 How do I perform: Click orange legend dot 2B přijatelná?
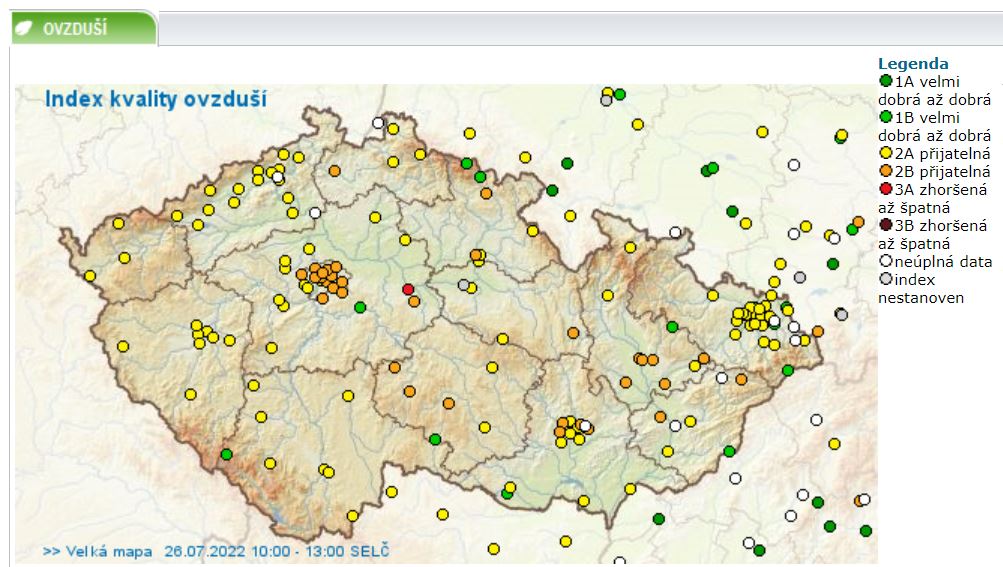coord(886,170)
